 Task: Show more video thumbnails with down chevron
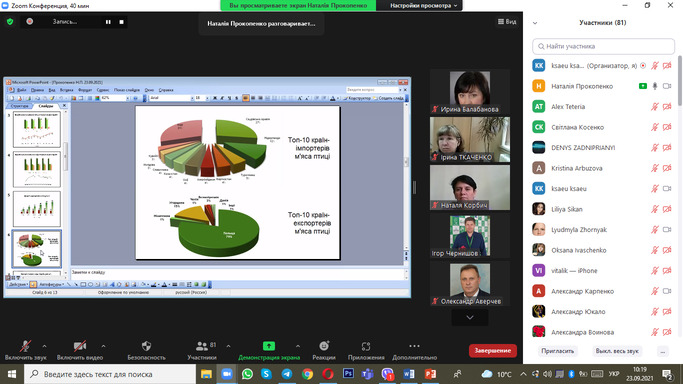coord(470,317)
